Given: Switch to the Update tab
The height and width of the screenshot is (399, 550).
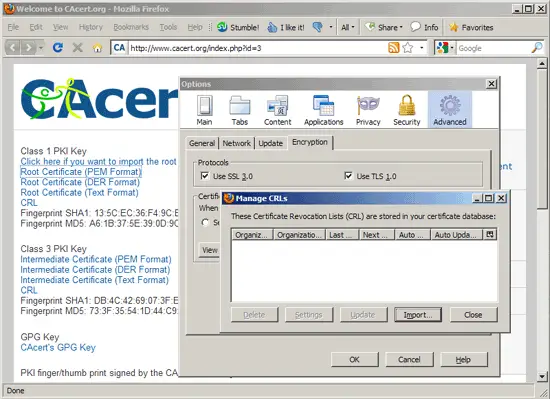Looking at the screenshot, I should tap(270, 143).
